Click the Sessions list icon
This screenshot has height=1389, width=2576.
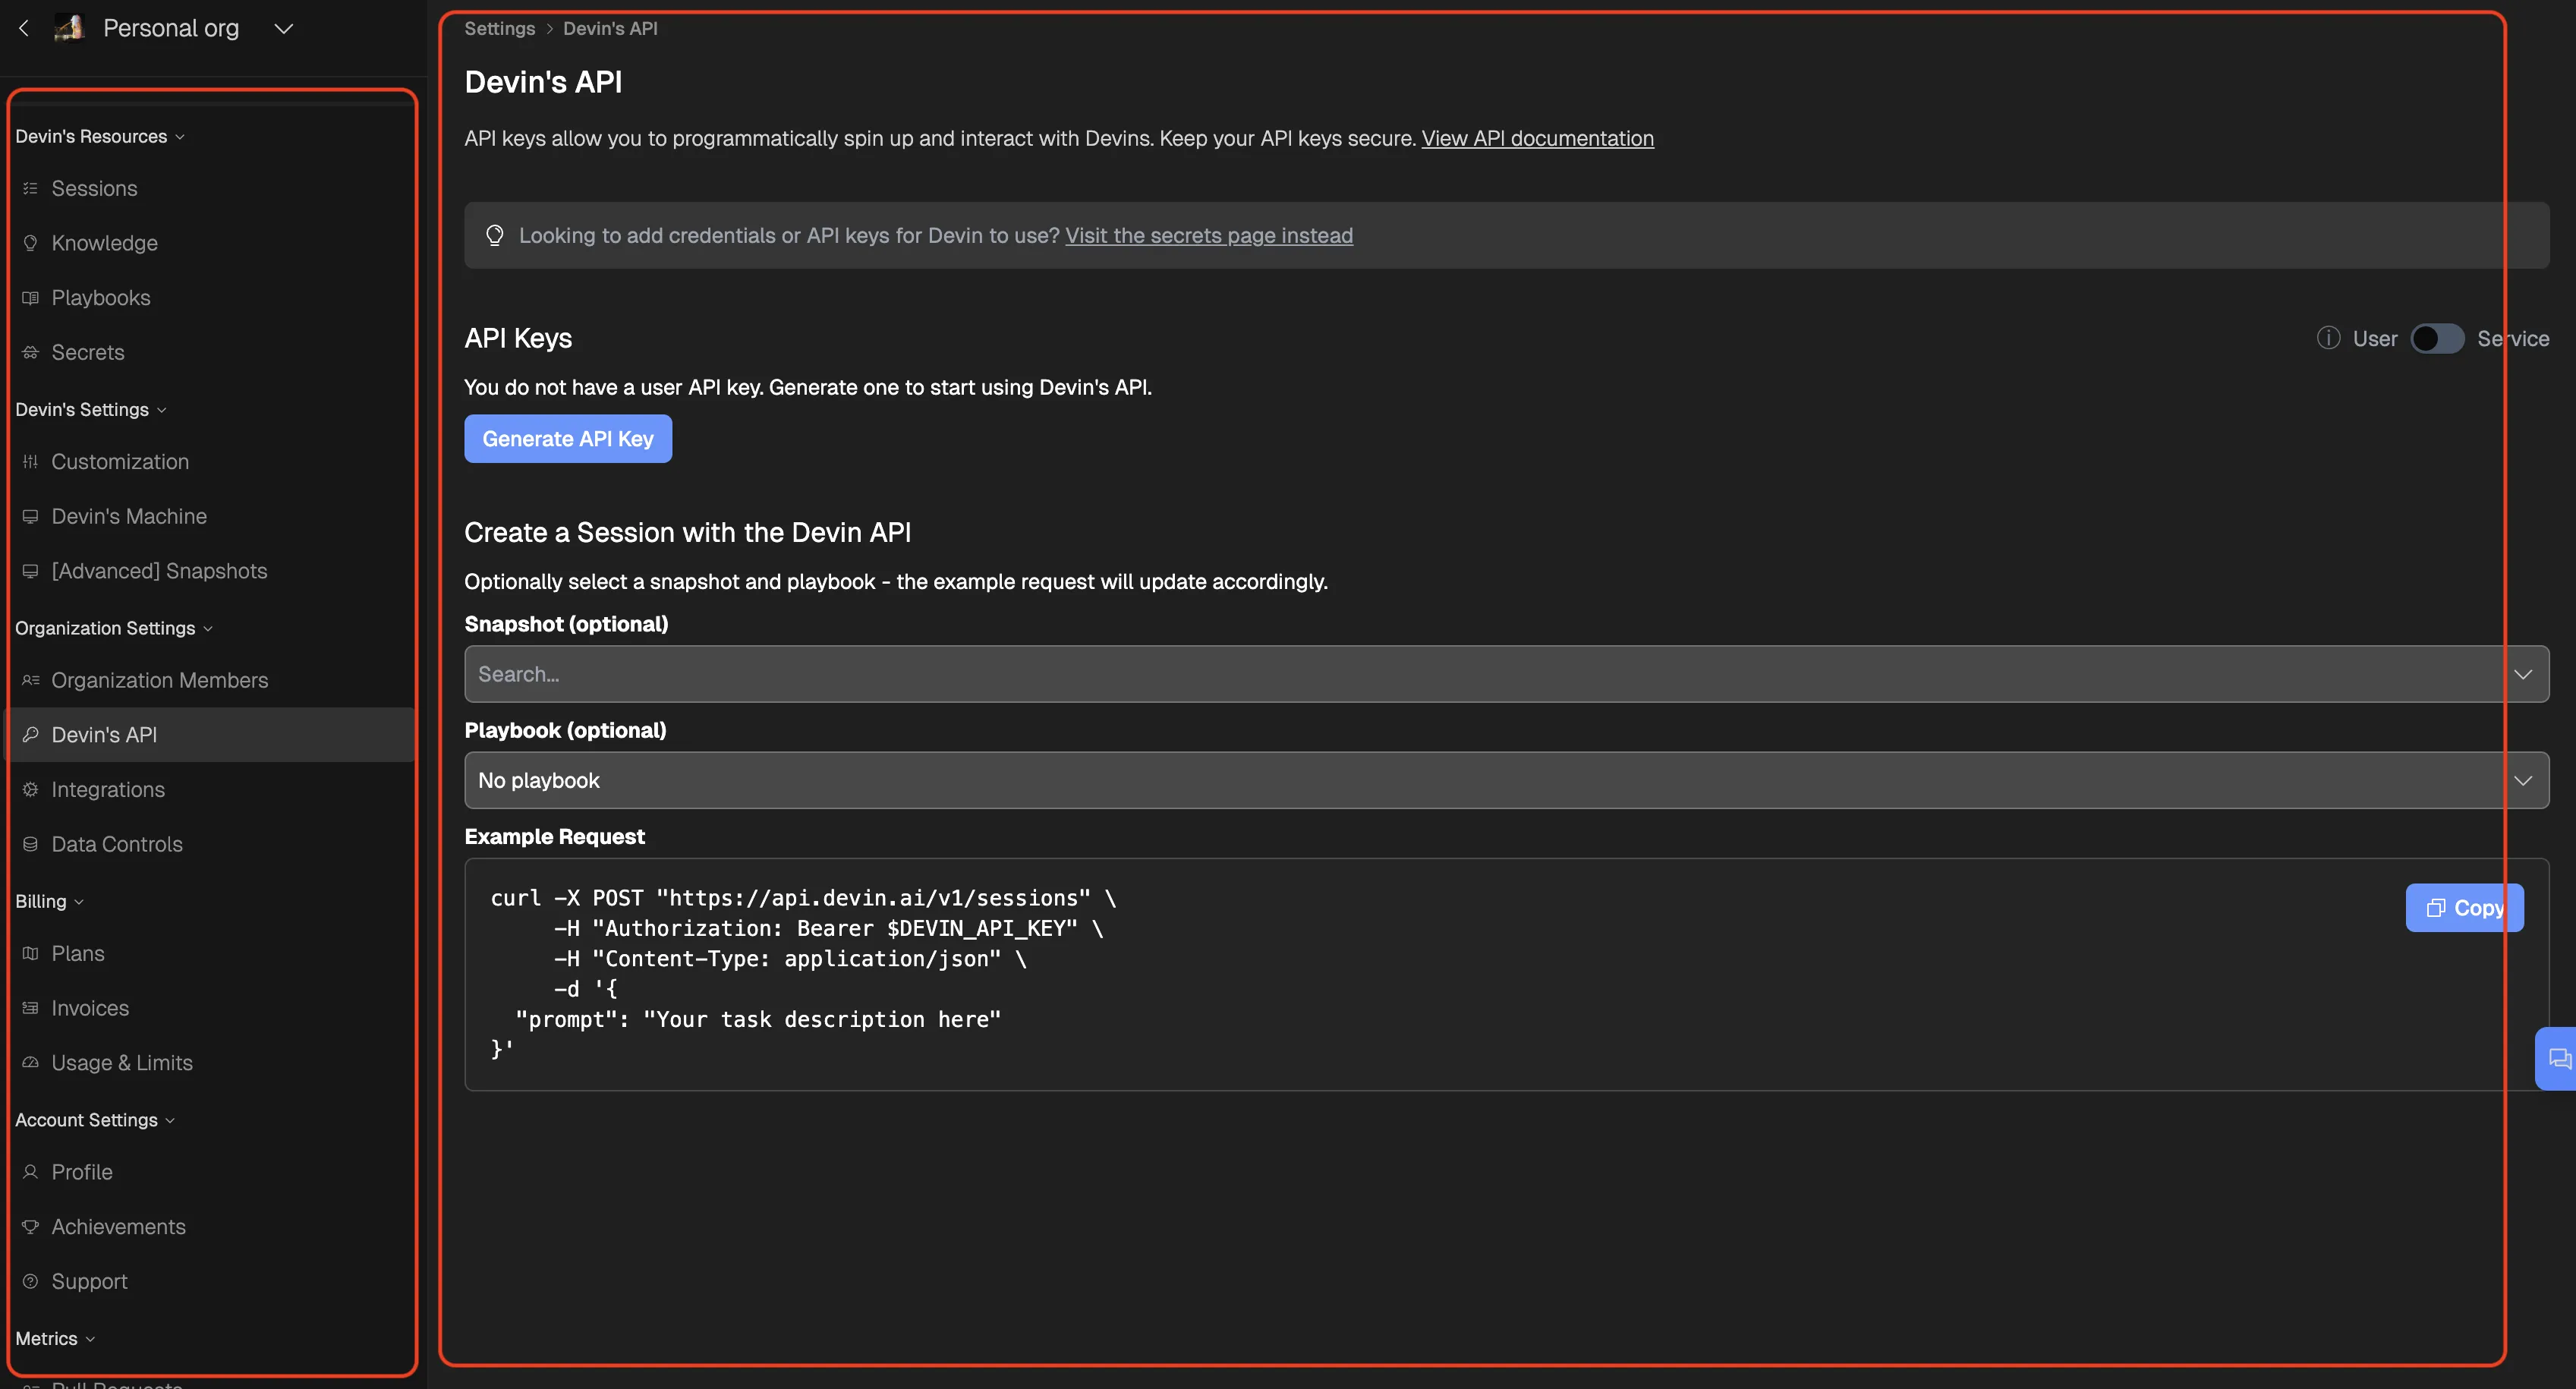30,188
